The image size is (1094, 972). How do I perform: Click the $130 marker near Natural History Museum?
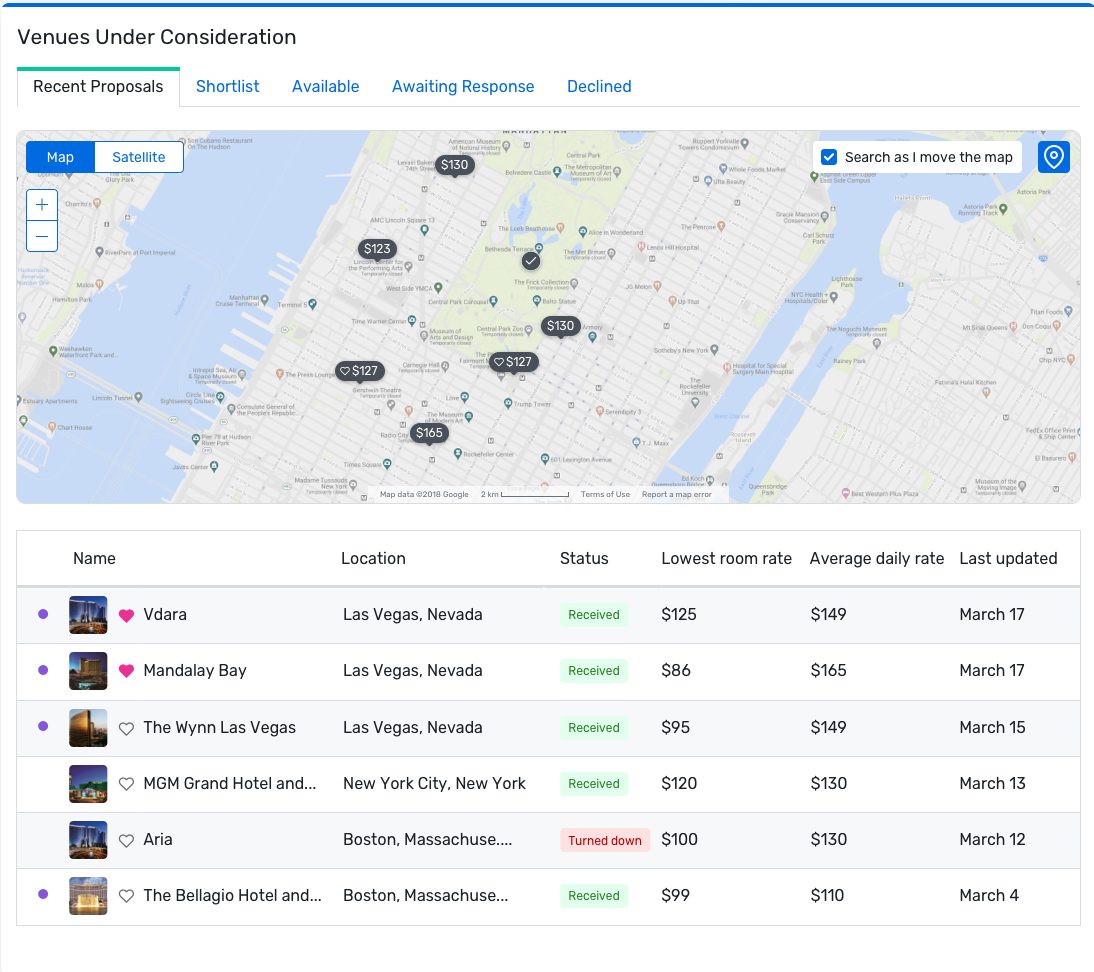pyautogui.click(x=454, y=165)
